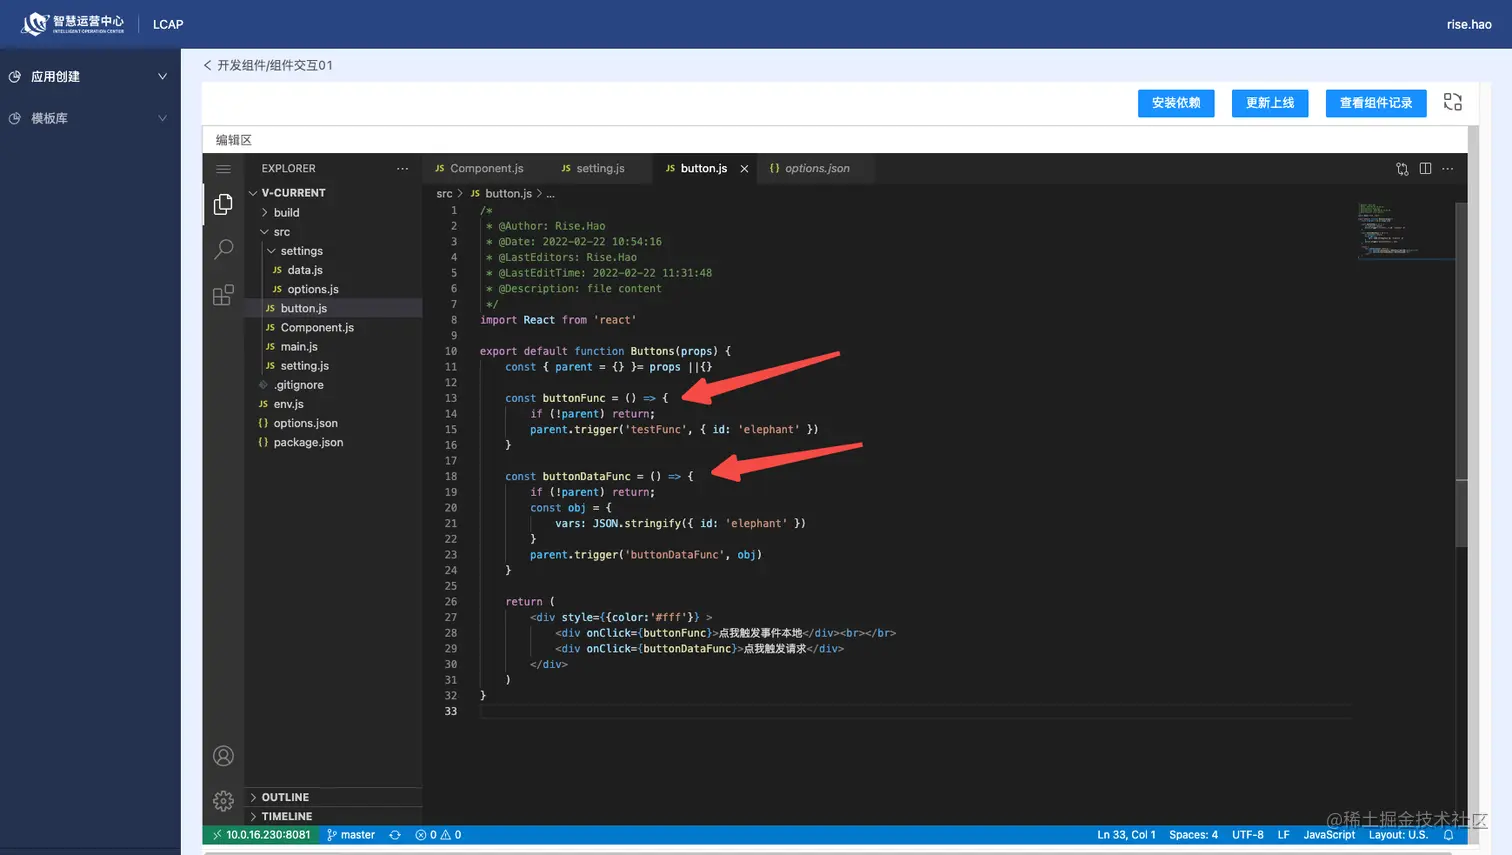This screenshot has width=1512, height=855.
Task: Click Spaces: 4 in status bar
Action: (x=1193, y=835)
